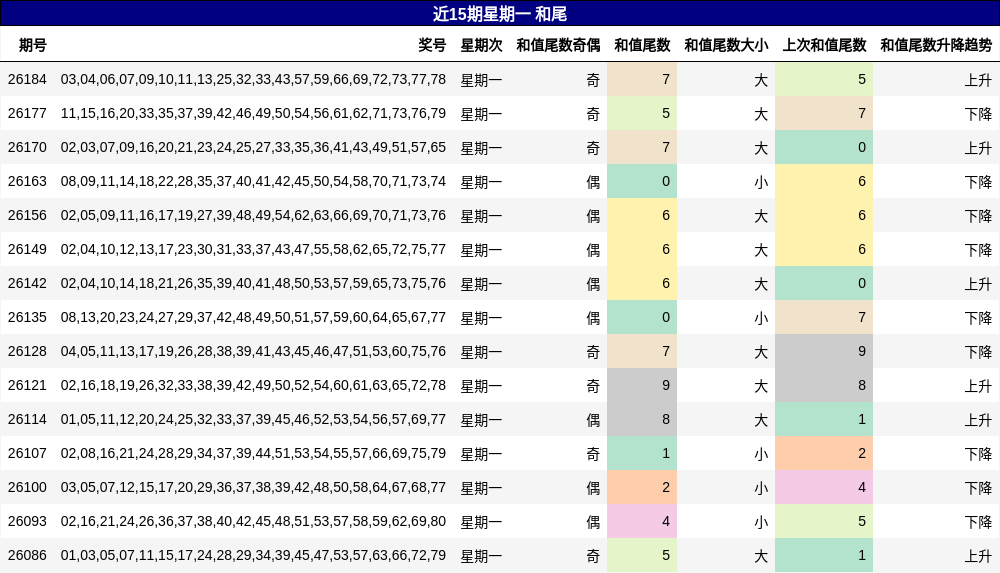The width and height of the screenshot is (1000, 573).
Task: Click period number 26142
Action: click(27, 283)
